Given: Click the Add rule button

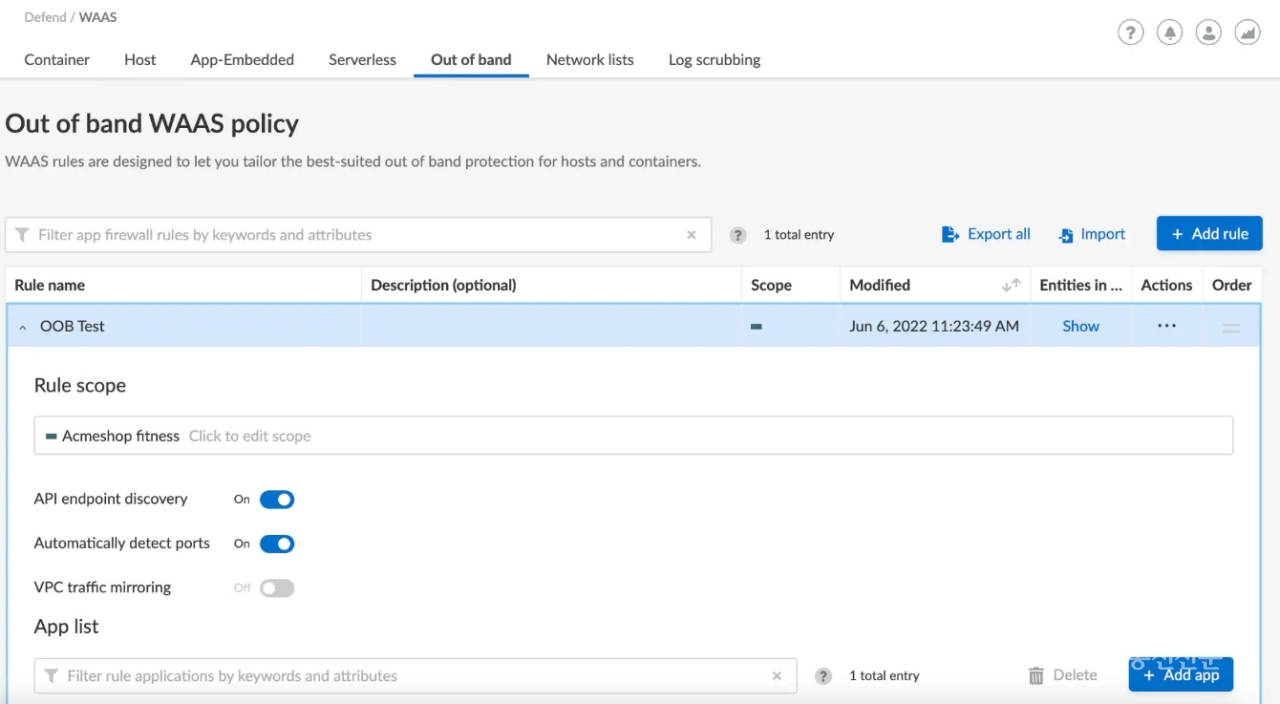Looking at the screenshot, I should [x=1209, y=234].
